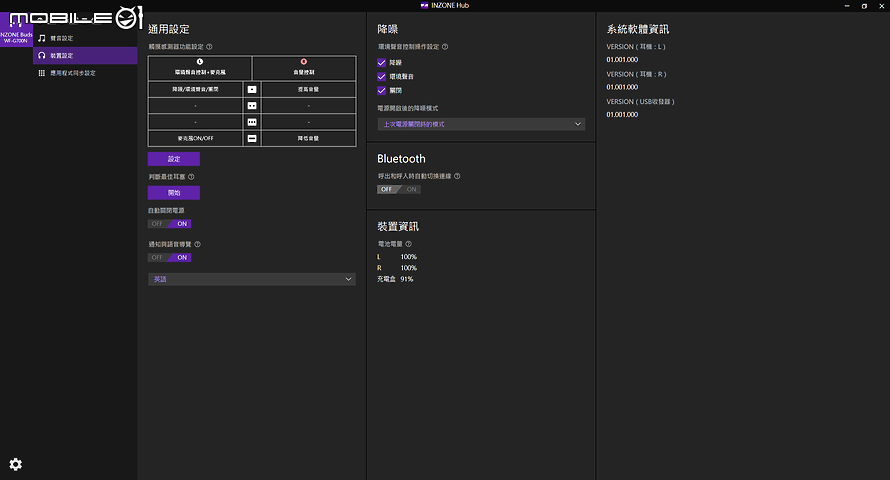Image resolution: width=890 pixels, height=480 pixels.
Task: Click the double-tap icon in the sensor table
Action: coord(252,106)
